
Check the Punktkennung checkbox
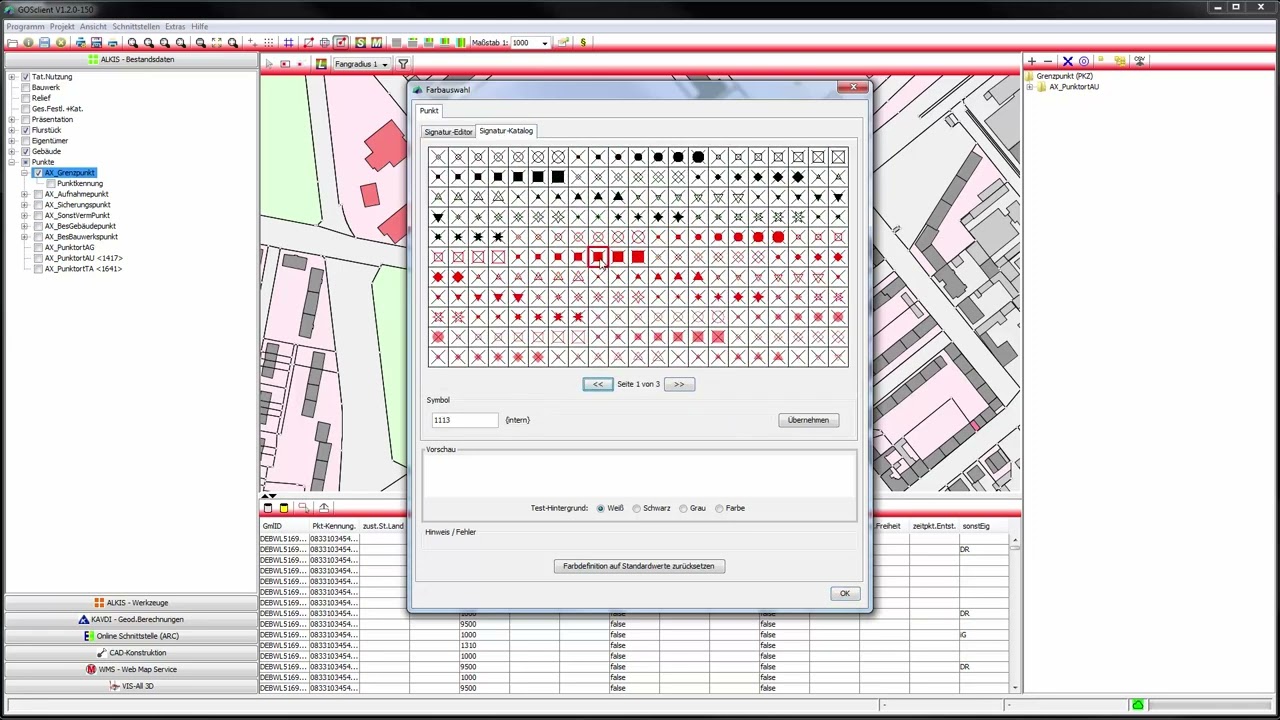coord(51,184)
